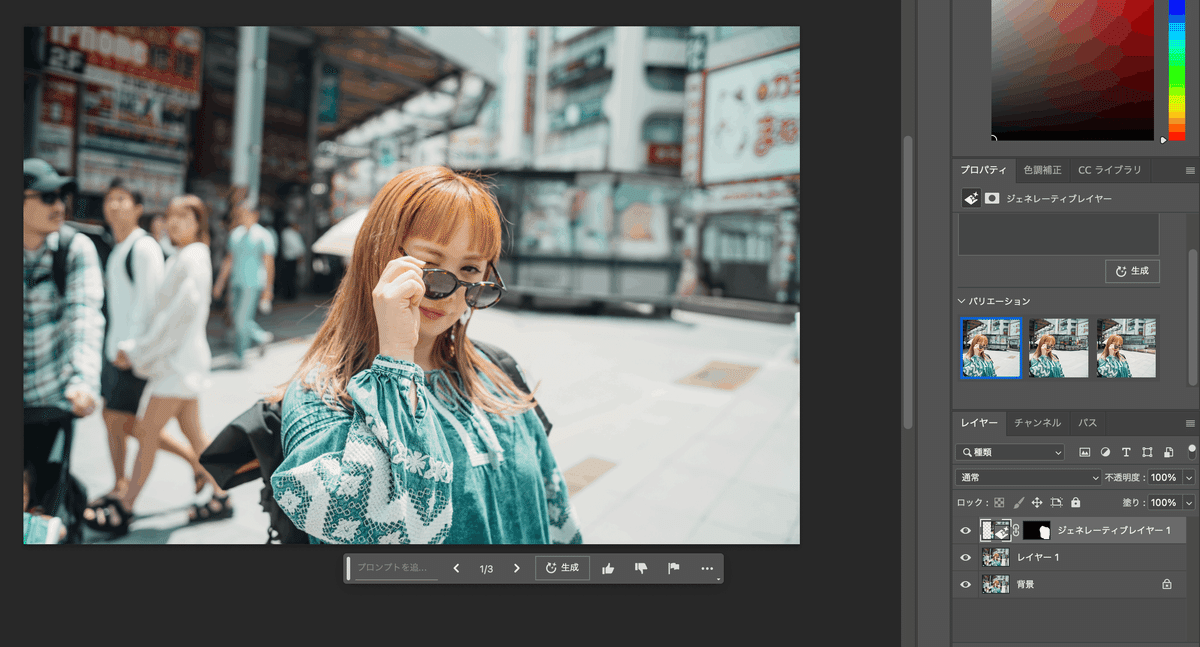Viewport: 1200px width, 647px height.
Task: Open the Properties panel menu icon
Action: (x=1190, y=170)
